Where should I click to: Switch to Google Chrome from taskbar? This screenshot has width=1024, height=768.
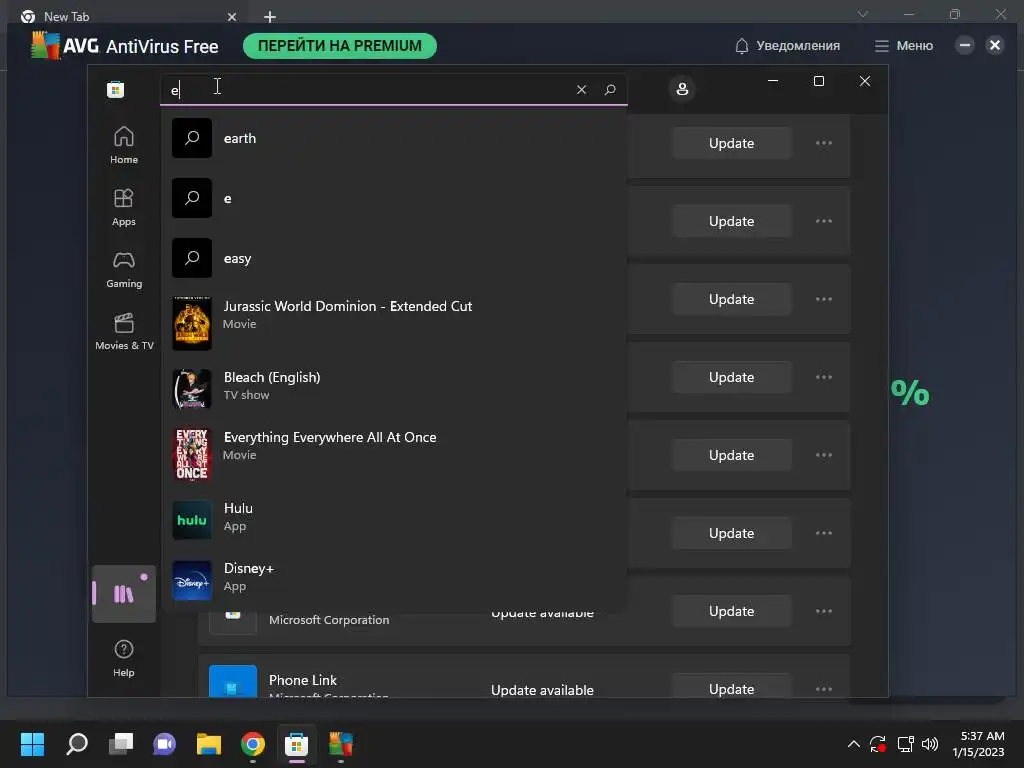point(253,744)
